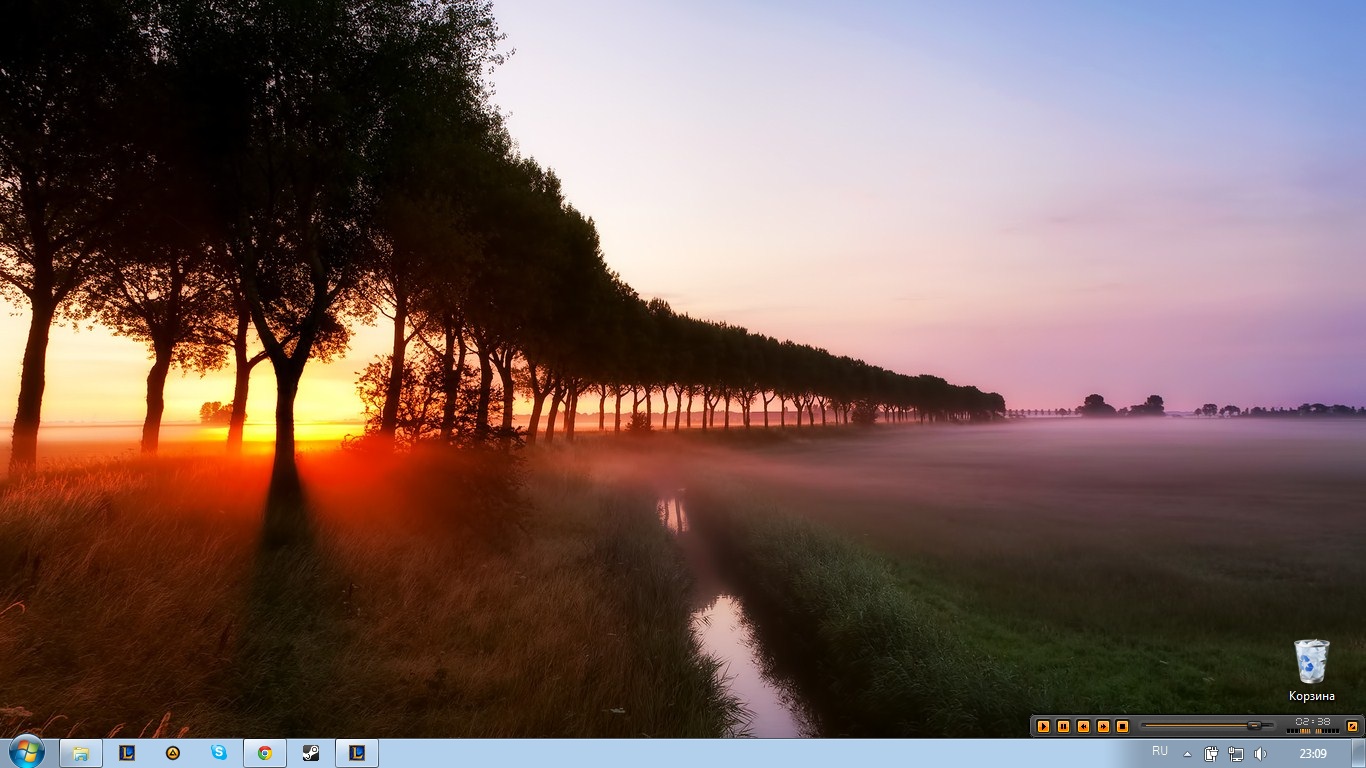Expand the mini player to full window
This screenshot has height=768, width=1366.
[1352, 726]
